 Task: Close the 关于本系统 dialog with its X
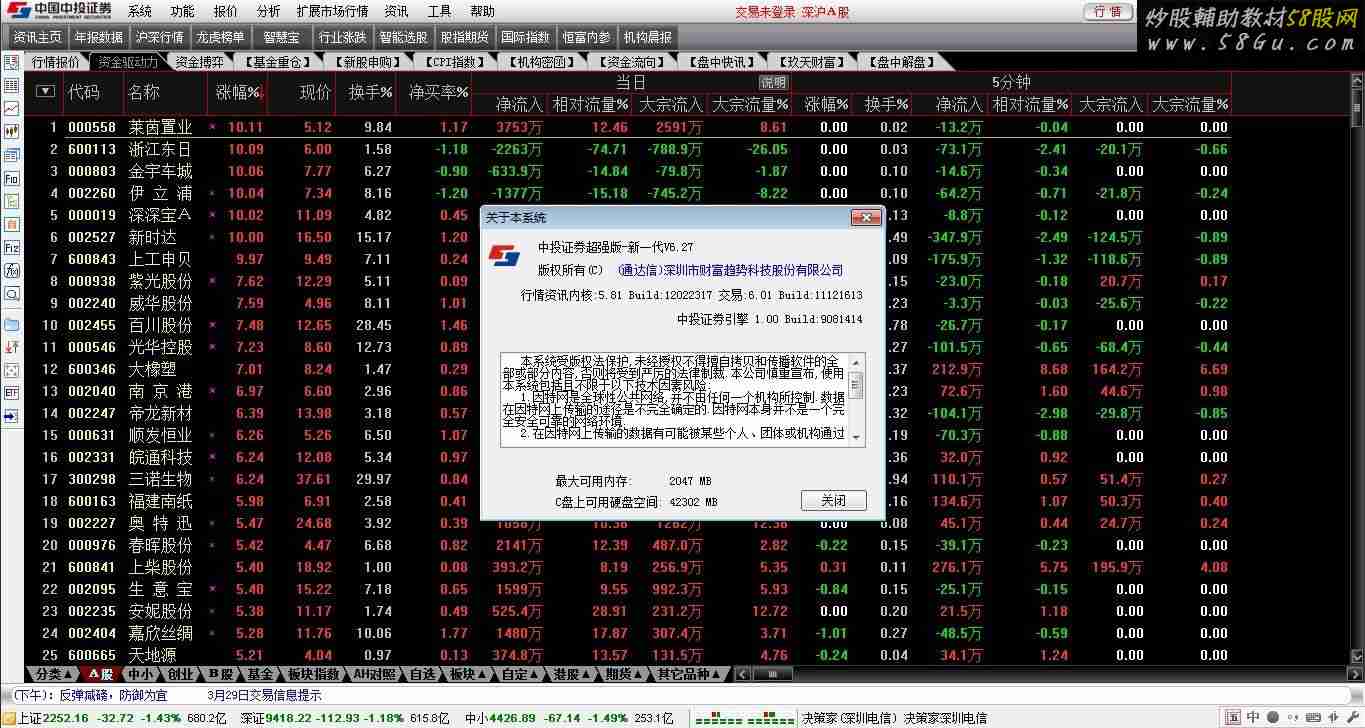[x=865, y=217]
